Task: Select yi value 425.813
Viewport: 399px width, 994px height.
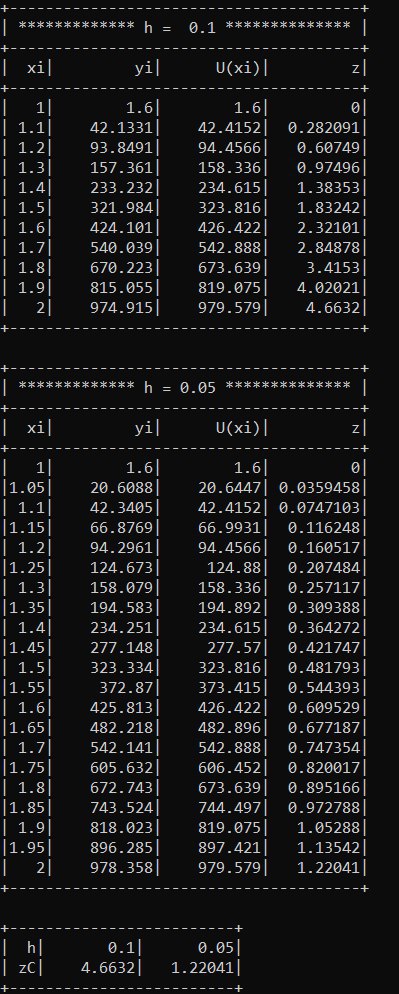Action: (x=122, y=708)
